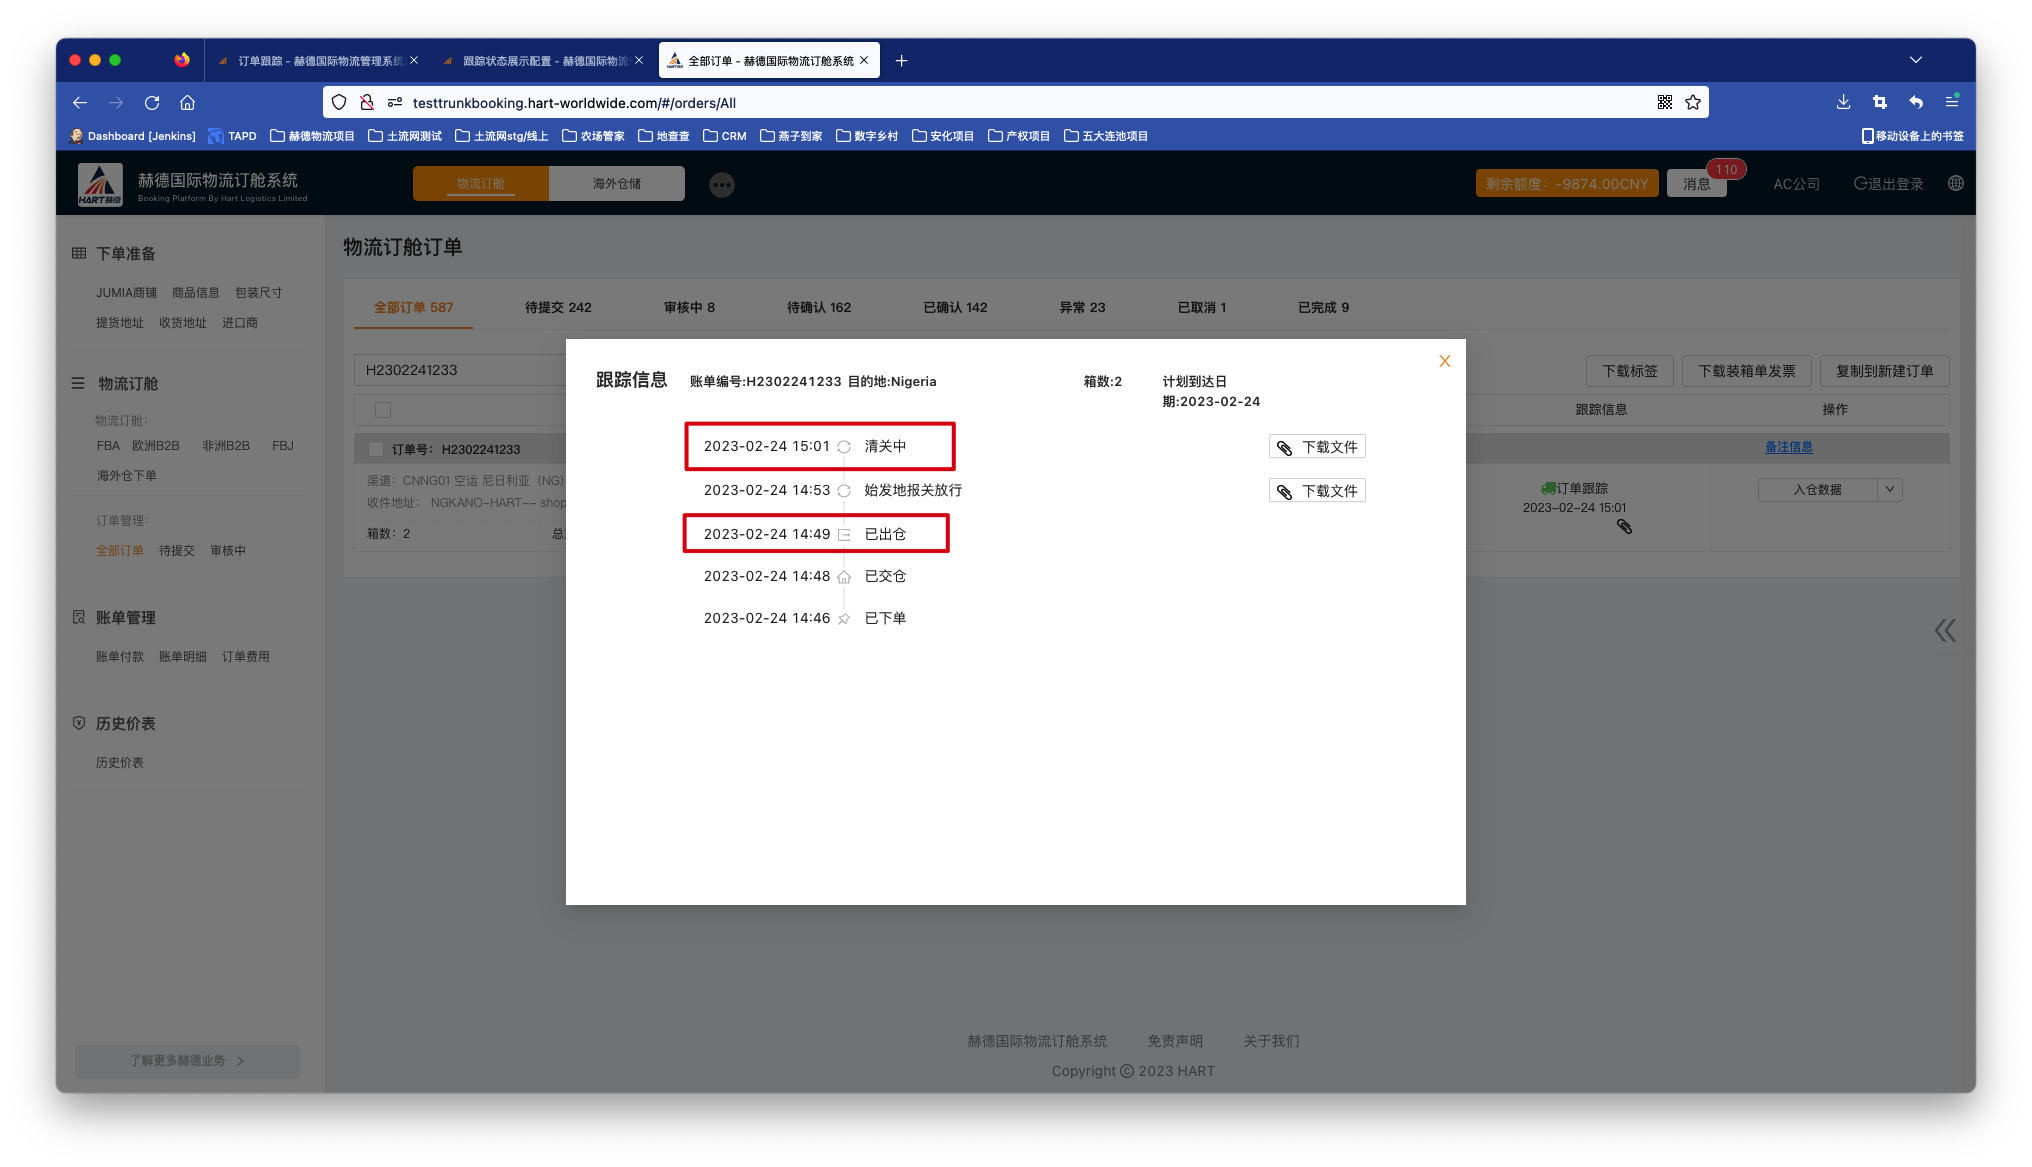The height and width of the screenshot is (1167, 2032).
Task: Switch to 海外仓储 tab
Action: coord(616,184)
